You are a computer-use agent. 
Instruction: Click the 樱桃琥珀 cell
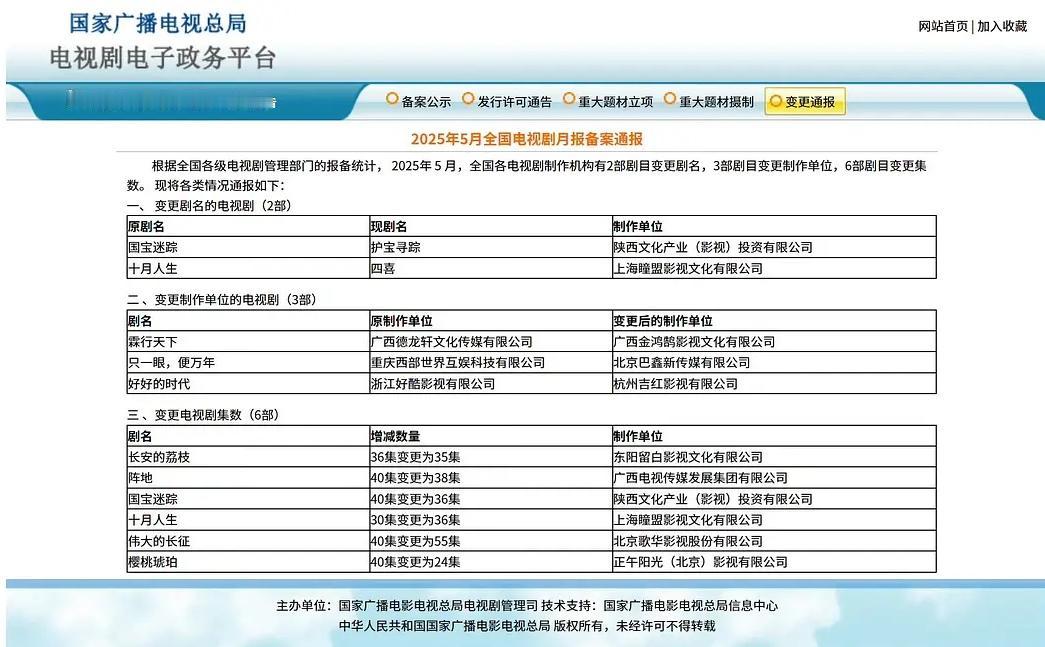[x=248, y=562]
